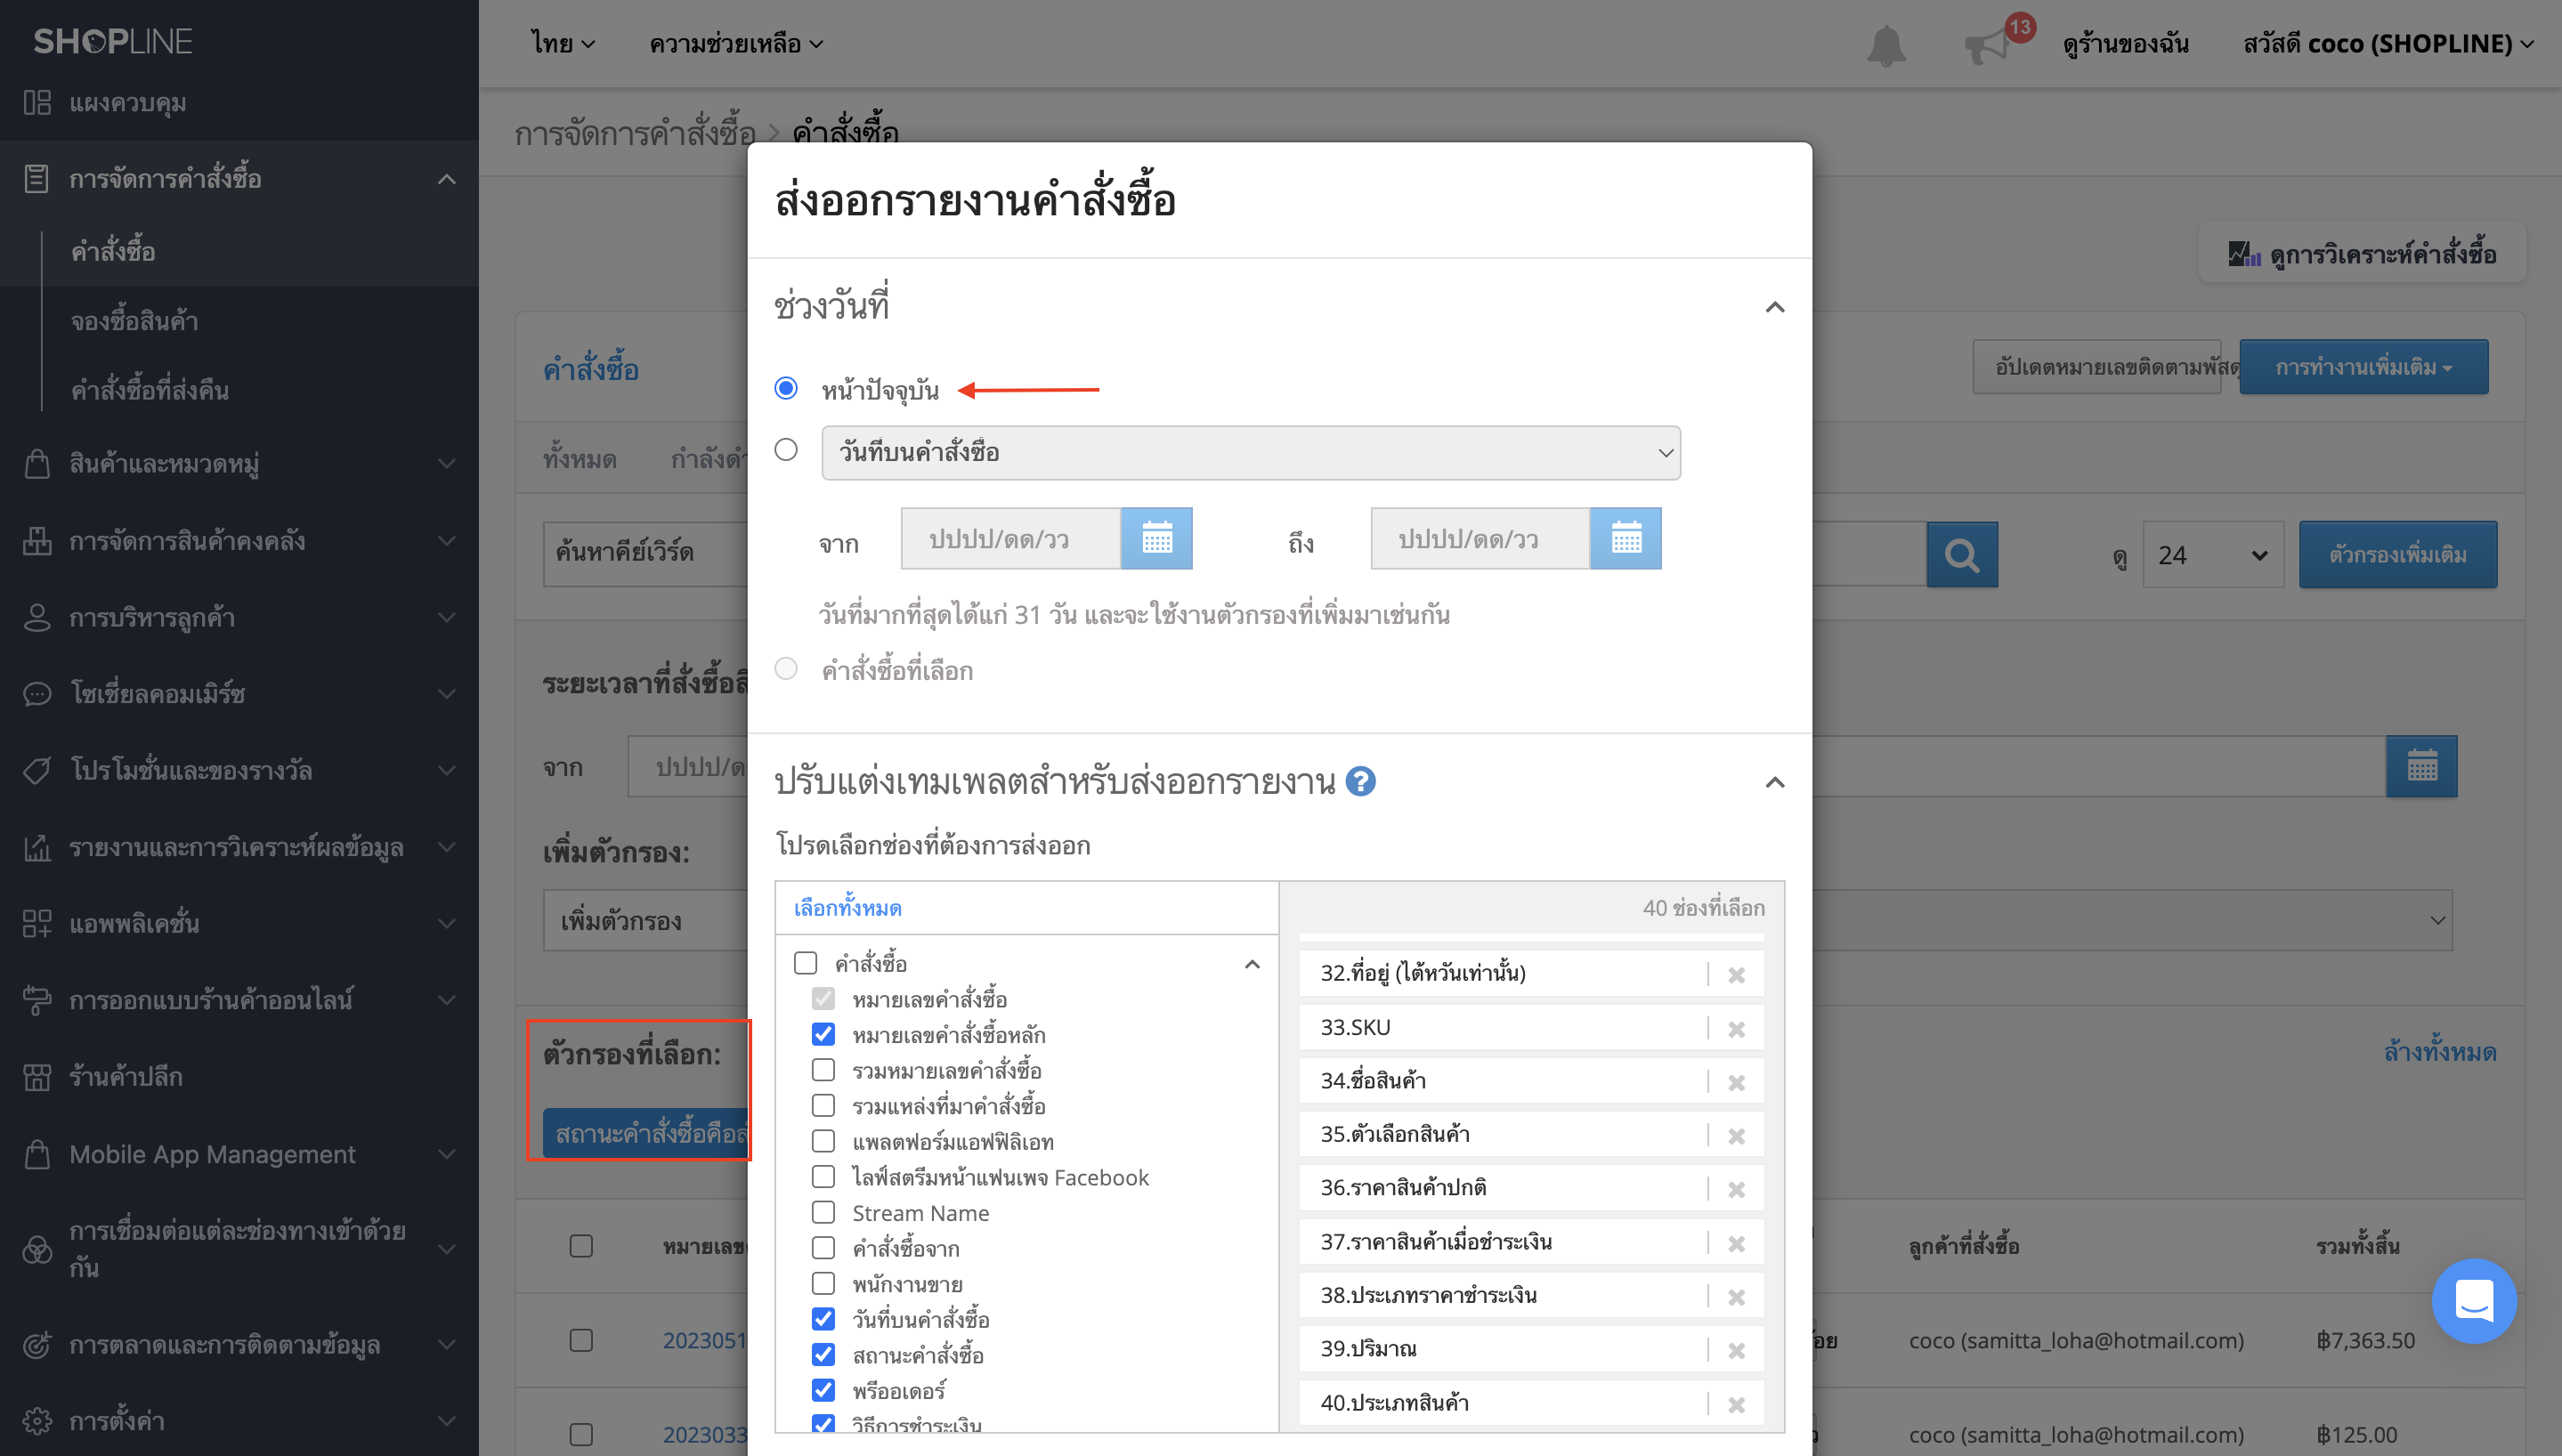2562x1456 pixels.
Task: Open the 'ถึง' date calendar picker
Action: pyautogui.click(x=1625, y=538)
